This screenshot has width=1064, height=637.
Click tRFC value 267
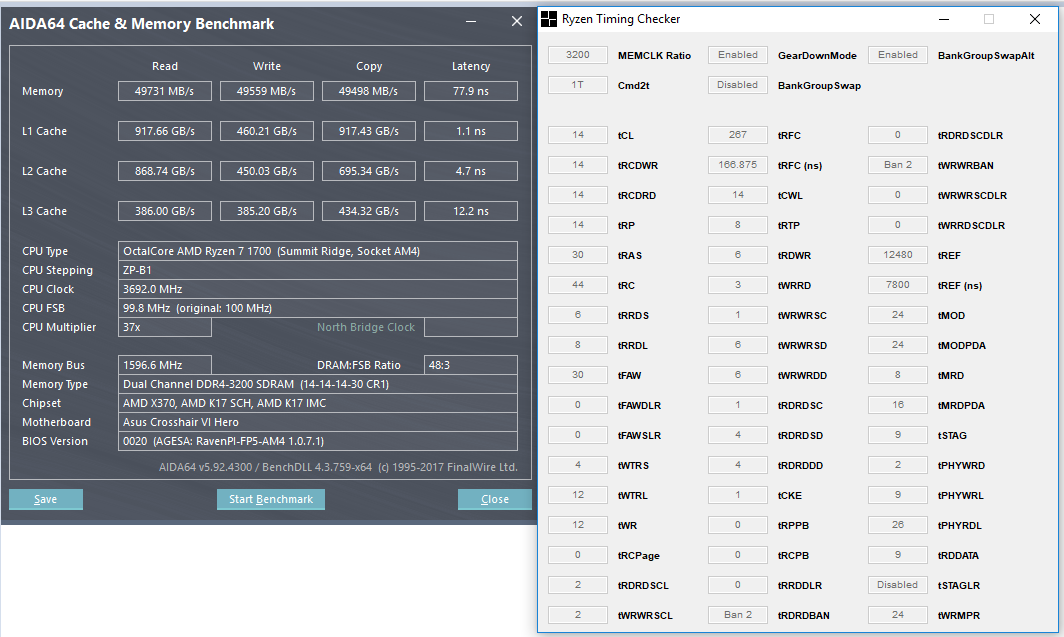coord(738,135)
